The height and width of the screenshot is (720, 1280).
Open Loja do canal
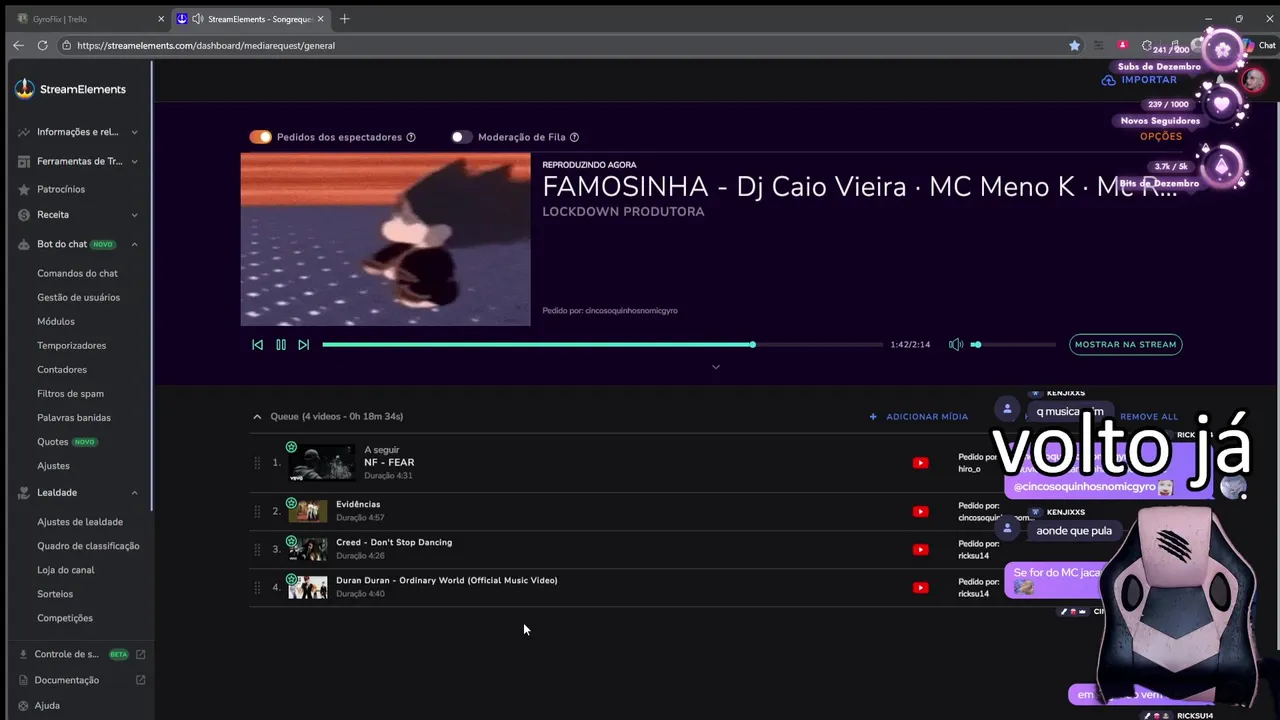point(66,570)
